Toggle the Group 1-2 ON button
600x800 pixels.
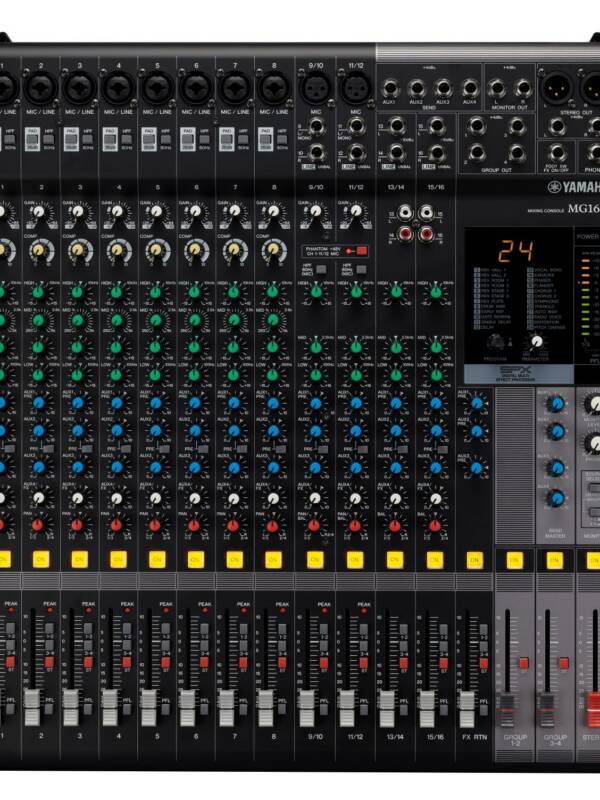(x=514, y=560)
